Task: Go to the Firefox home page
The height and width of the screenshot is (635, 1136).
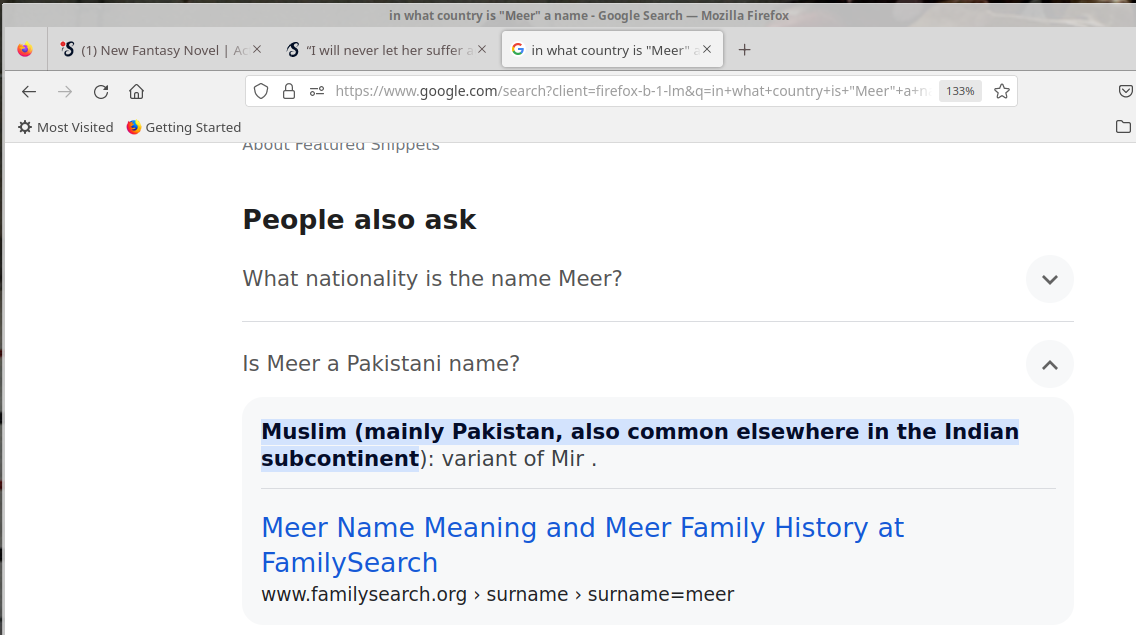Action: [137, 92]
